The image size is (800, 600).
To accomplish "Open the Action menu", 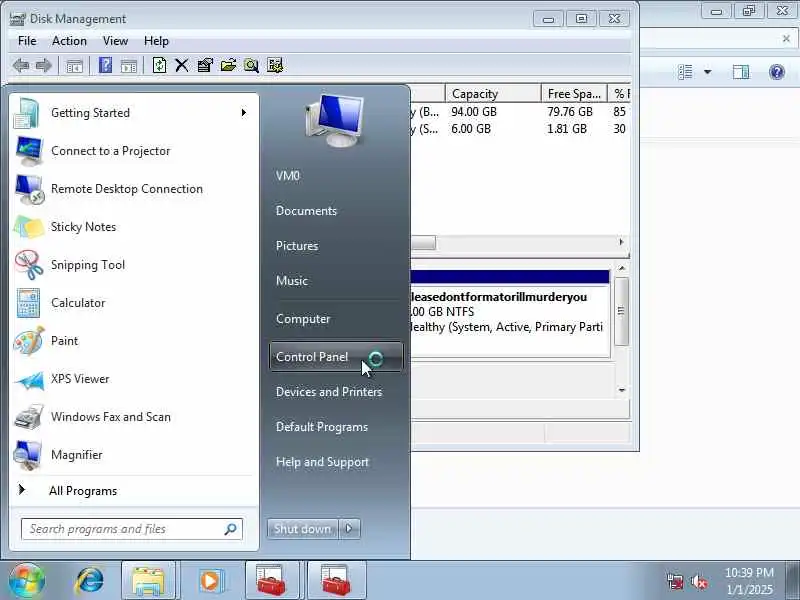I will pyautogui.click(x=69, y=41).
